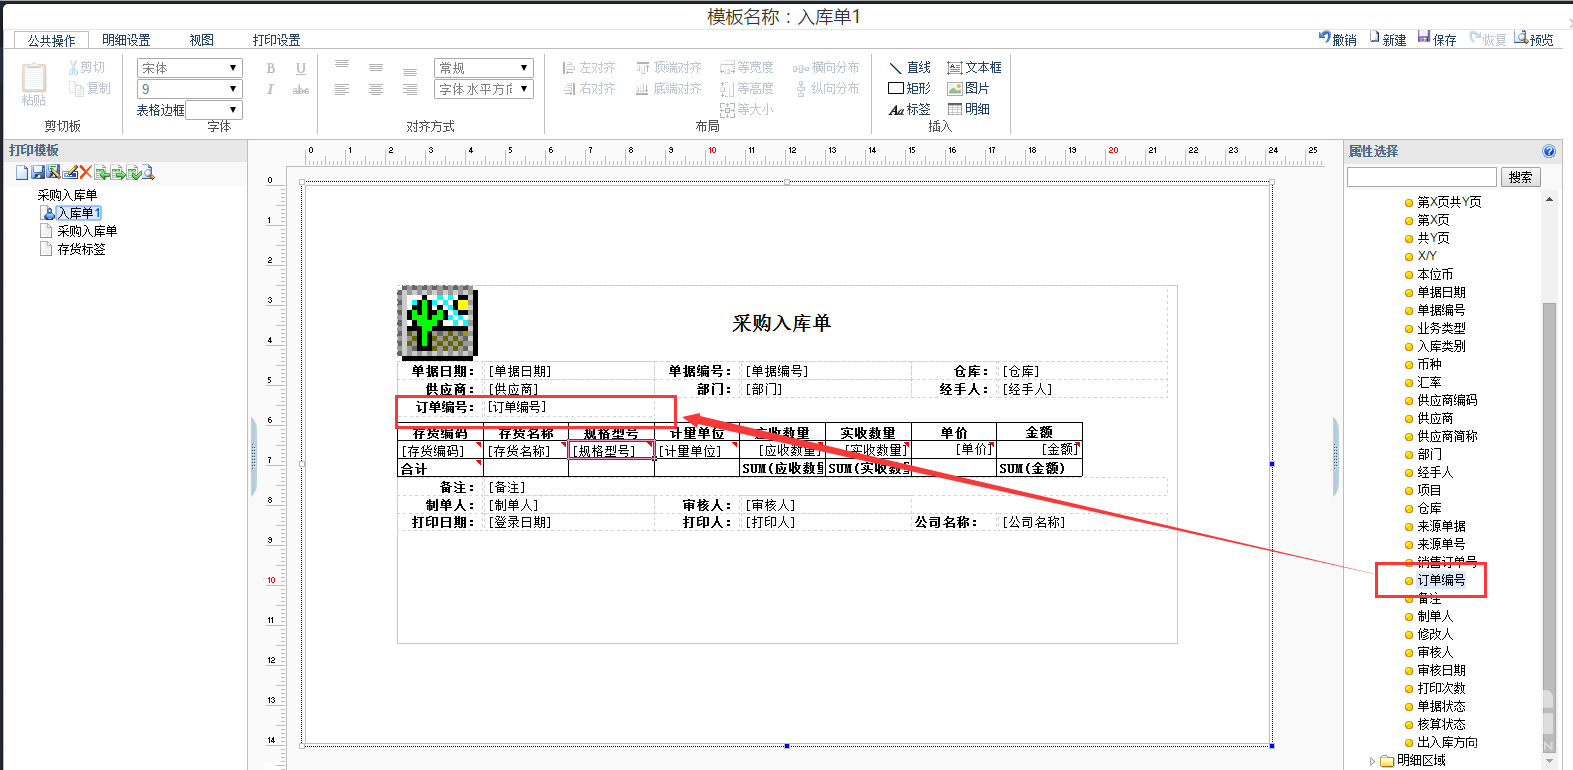Insert a rectangle shape (矩形)

pos(909,88)
